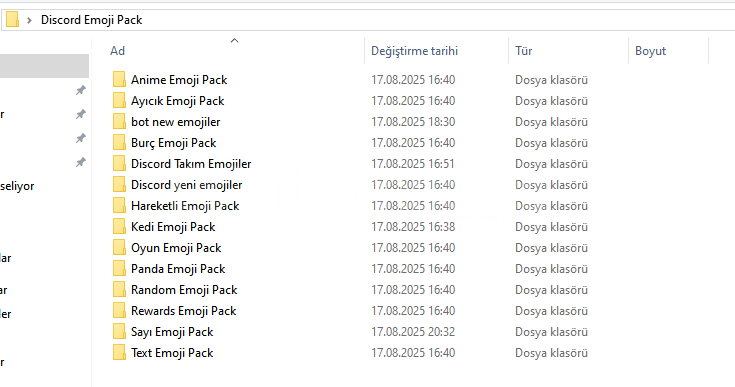The image size is (735, 387).
Task: Select the Oyun Emoji Pack folder icon
Action: pos(119,247)
